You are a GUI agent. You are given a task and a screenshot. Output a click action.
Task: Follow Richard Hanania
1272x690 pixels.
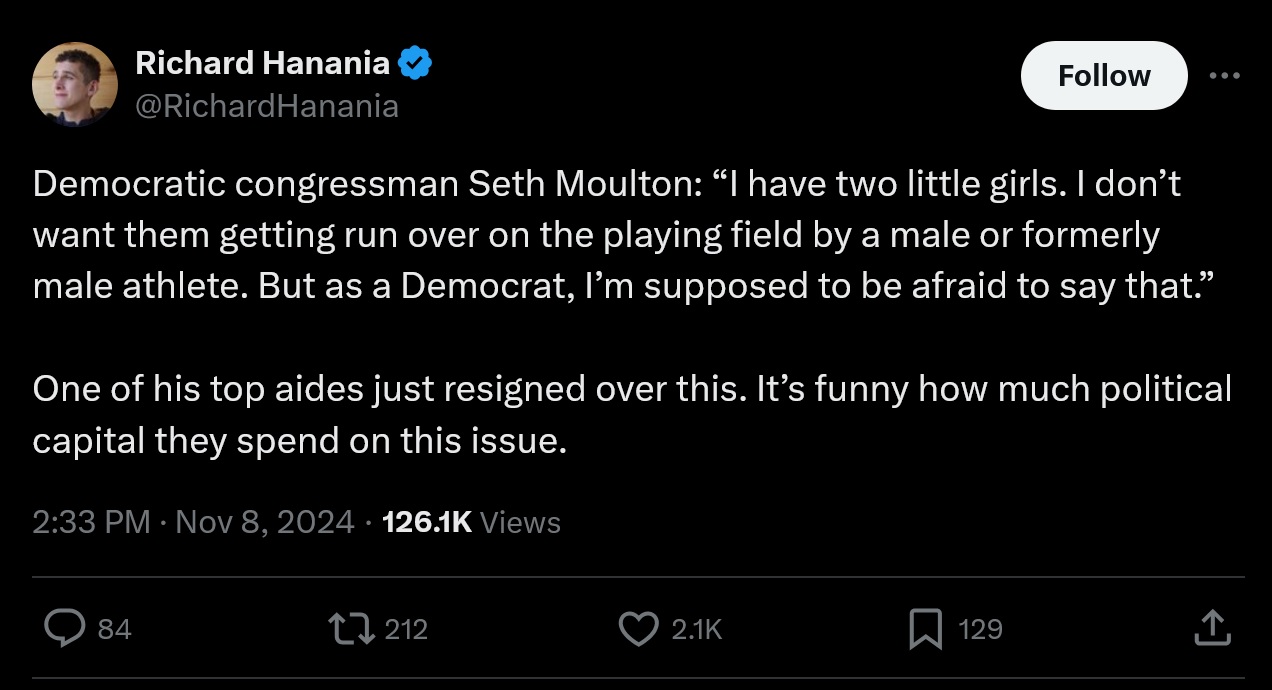coord(1103,76)
